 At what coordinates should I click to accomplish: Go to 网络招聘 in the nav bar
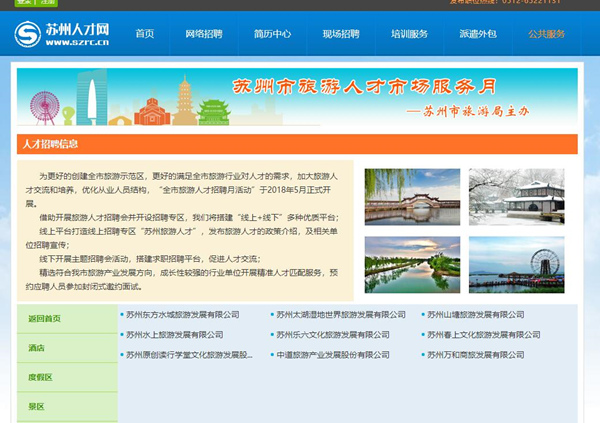tap(204, 34)
